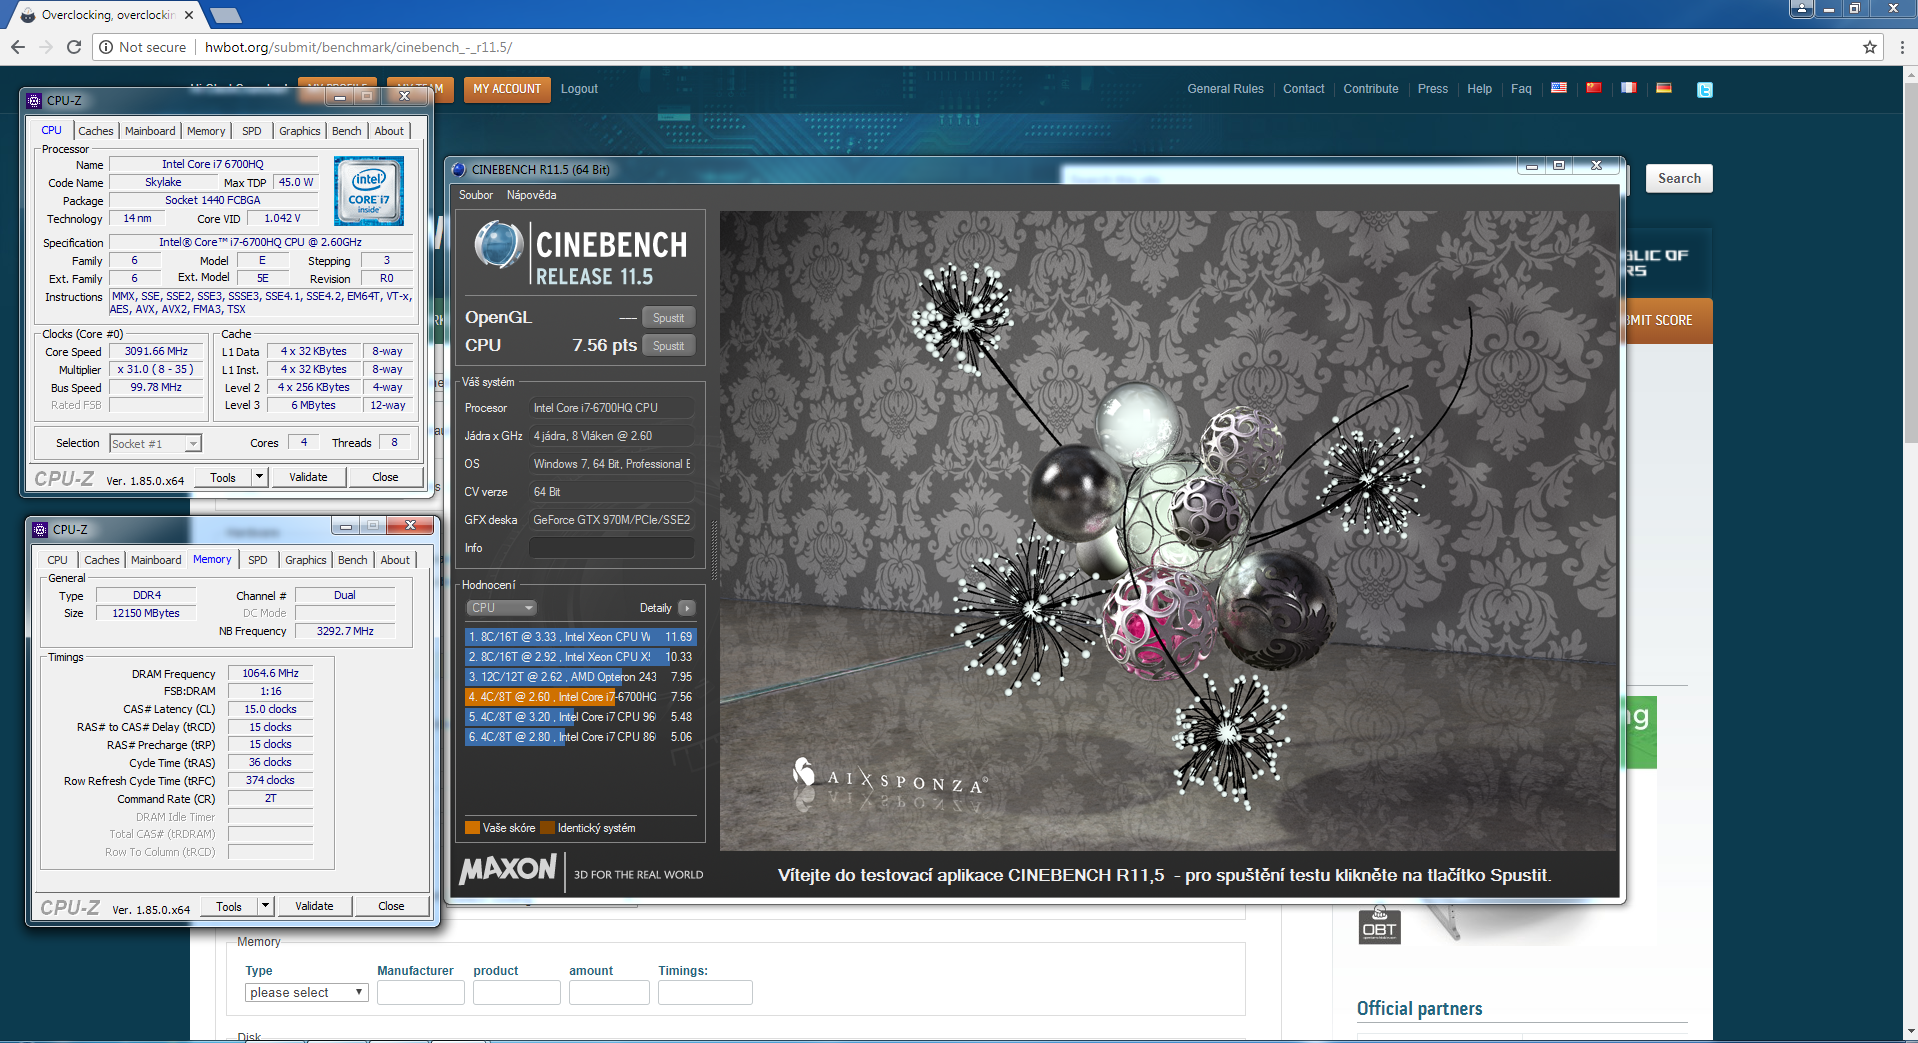Select ranking row 4C/8T @ 2.60 i7-6700HQ
The height and width of the screenshot is (1043, 1918).
click(x=580, y=697)
